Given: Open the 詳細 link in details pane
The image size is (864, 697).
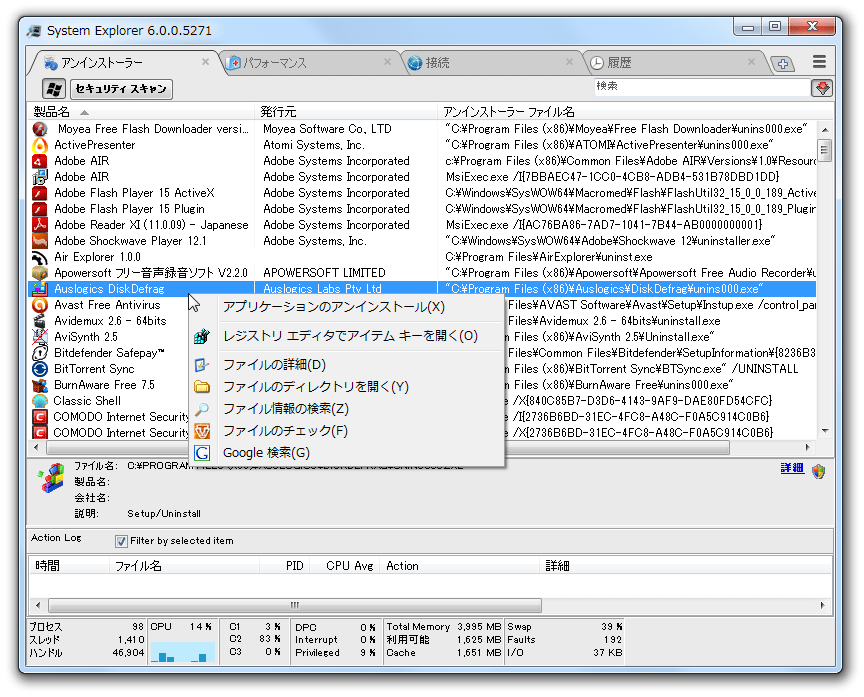Looking at the screenshot, I should [792, 468].
